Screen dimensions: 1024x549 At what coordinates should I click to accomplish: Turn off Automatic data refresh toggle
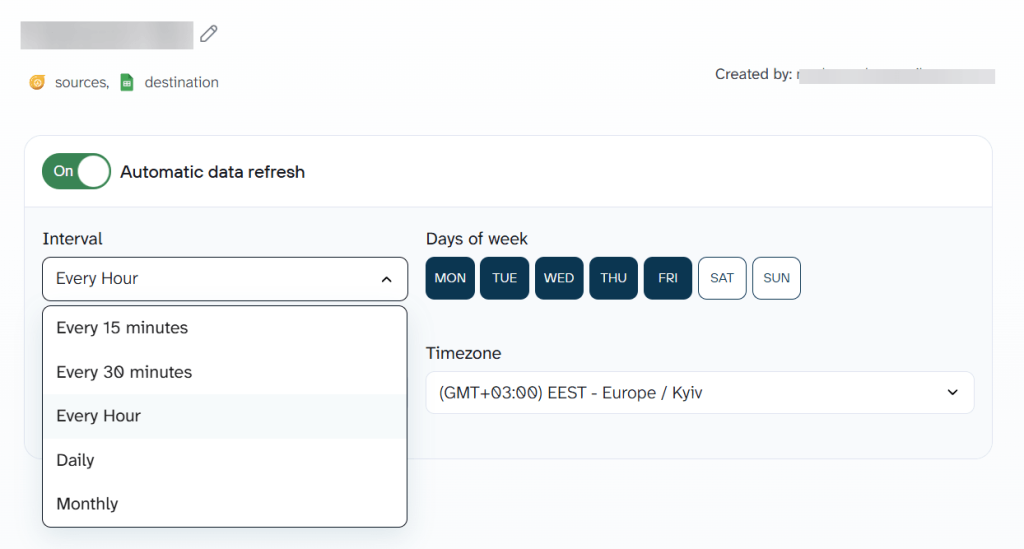76,171
